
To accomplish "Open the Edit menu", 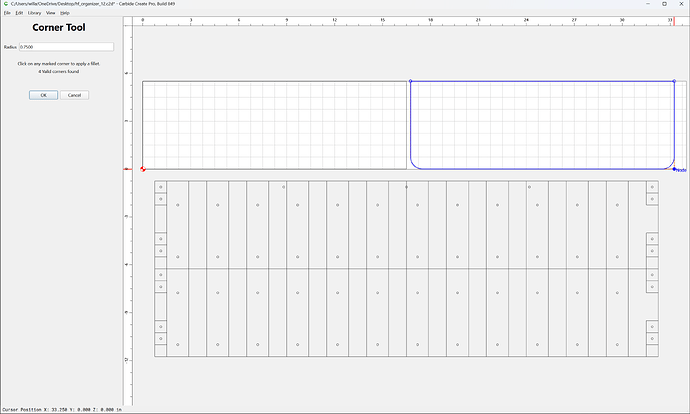I will tap(19, 13).
